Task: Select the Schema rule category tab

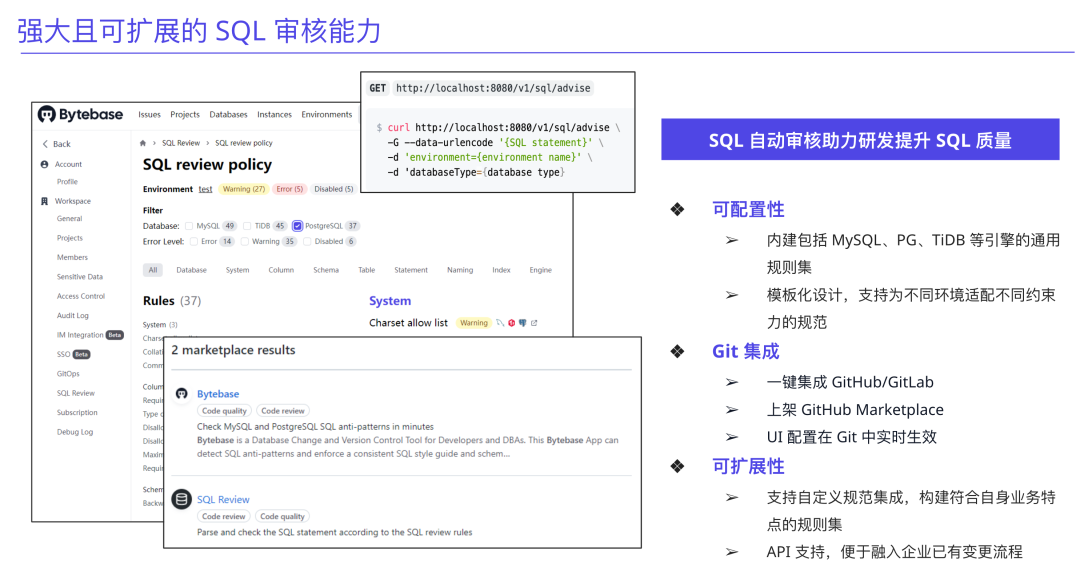Action: coord(326,270)
